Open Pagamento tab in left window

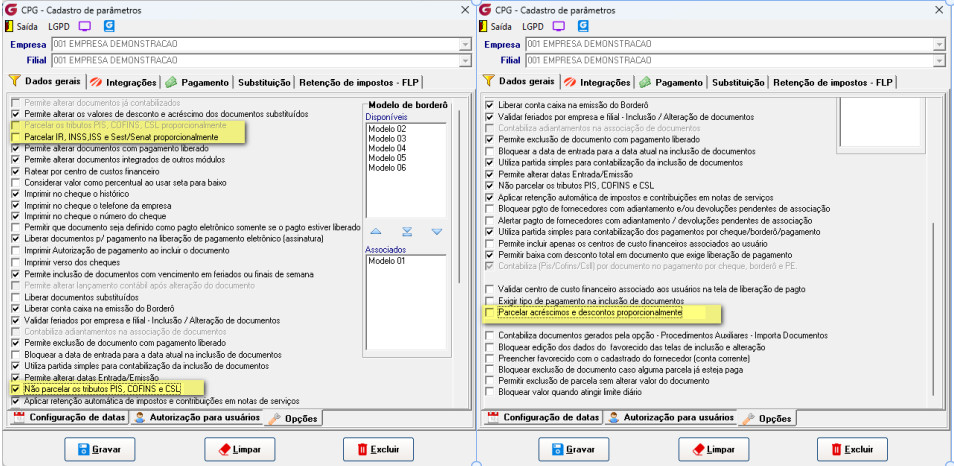(x=198, y=82)
